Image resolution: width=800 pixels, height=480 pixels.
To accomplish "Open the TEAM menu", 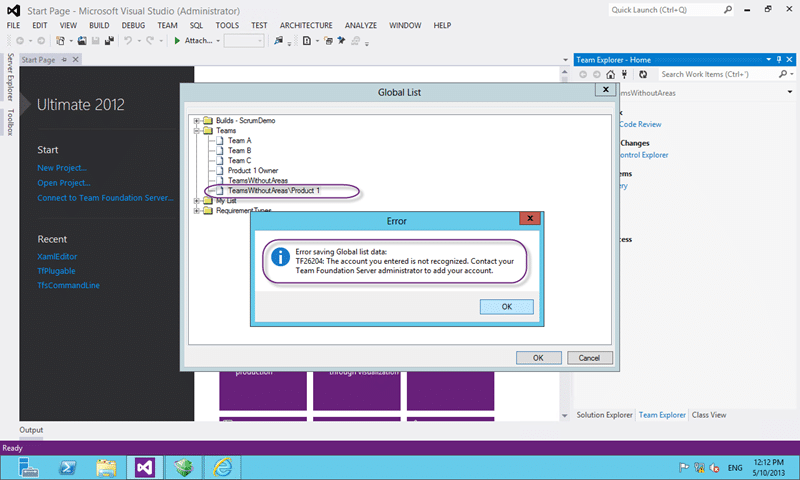I will pos(167,26).
